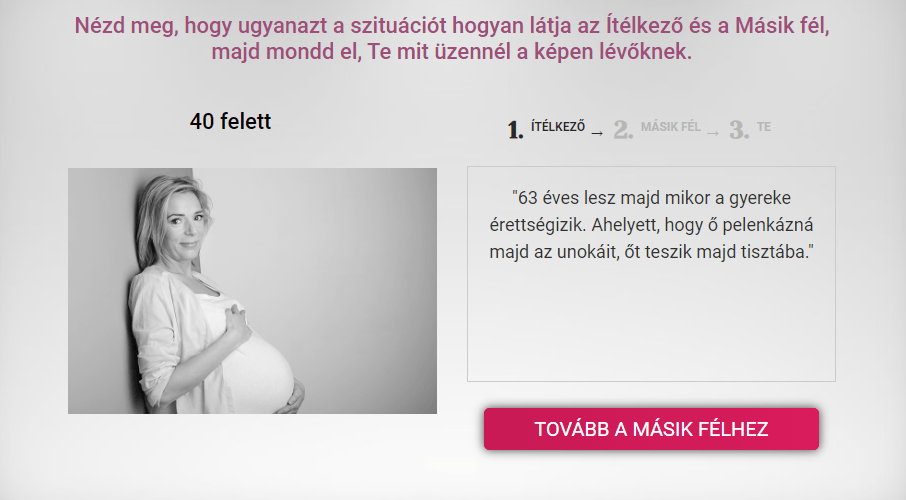Click the large step number 1

[x=515, y=130]
